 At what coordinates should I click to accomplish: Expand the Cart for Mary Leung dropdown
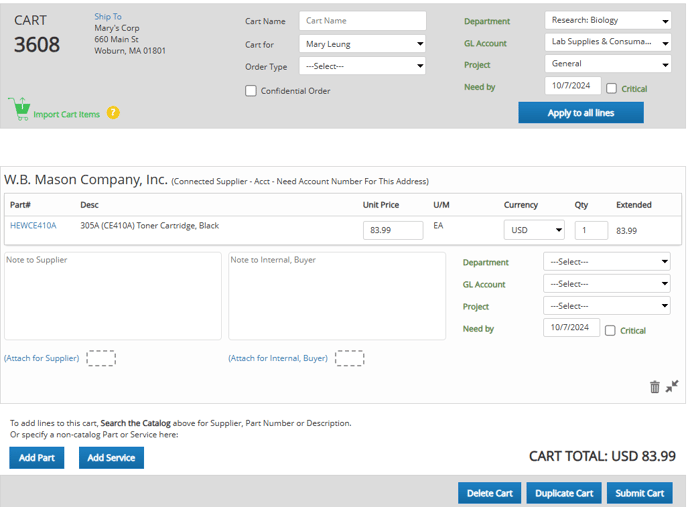(362, 44)
